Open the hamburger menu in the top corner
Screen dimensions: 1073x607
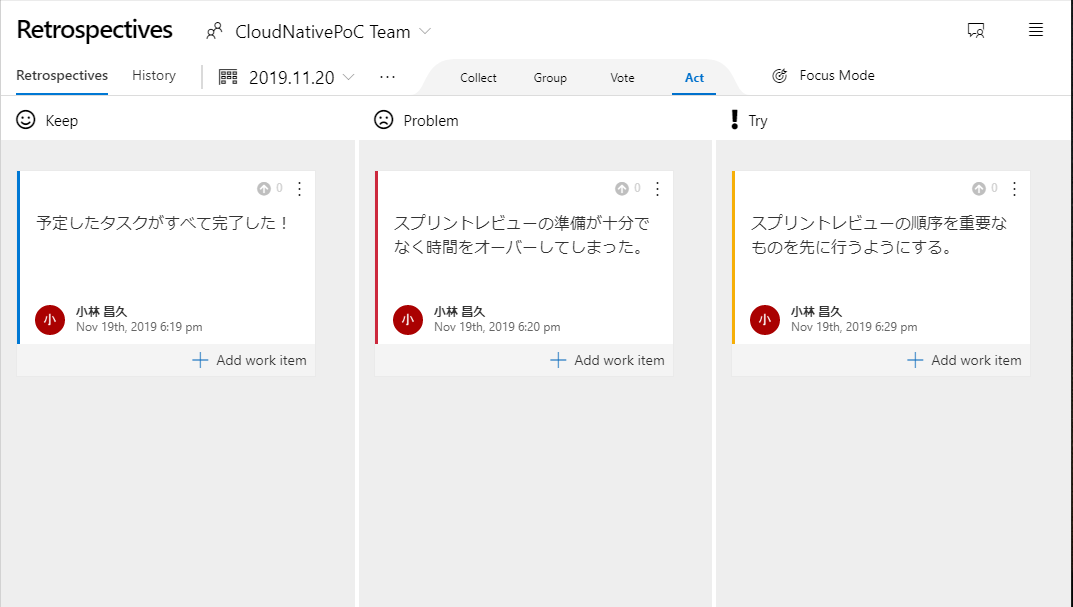tap(1036, 30)
